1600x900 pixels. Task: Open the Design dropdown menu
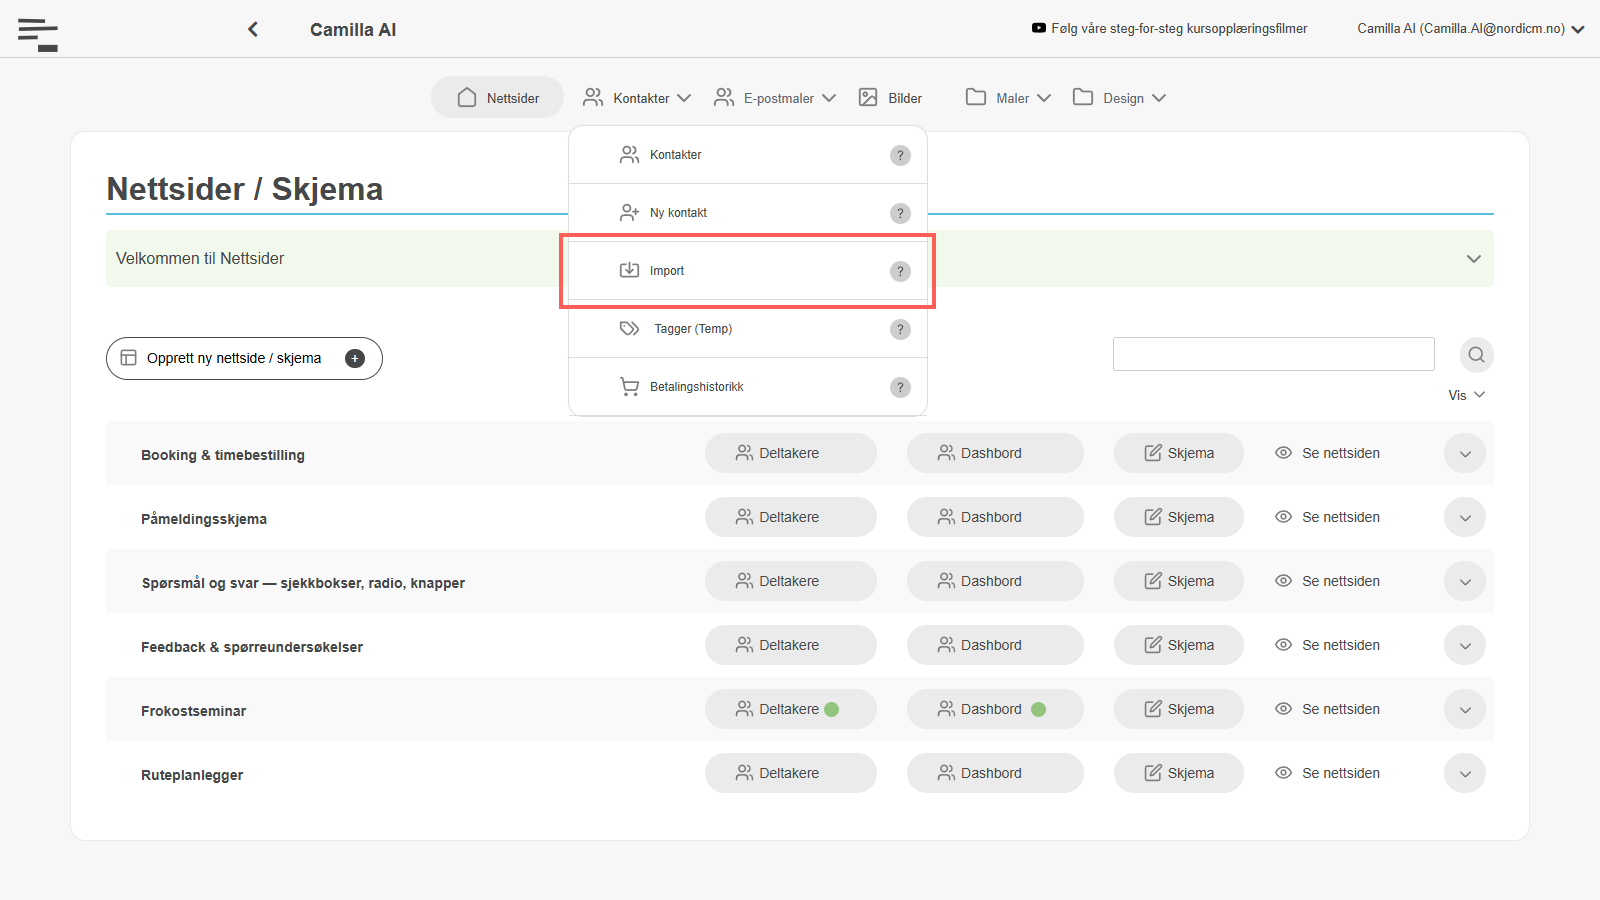point(1119,98)
